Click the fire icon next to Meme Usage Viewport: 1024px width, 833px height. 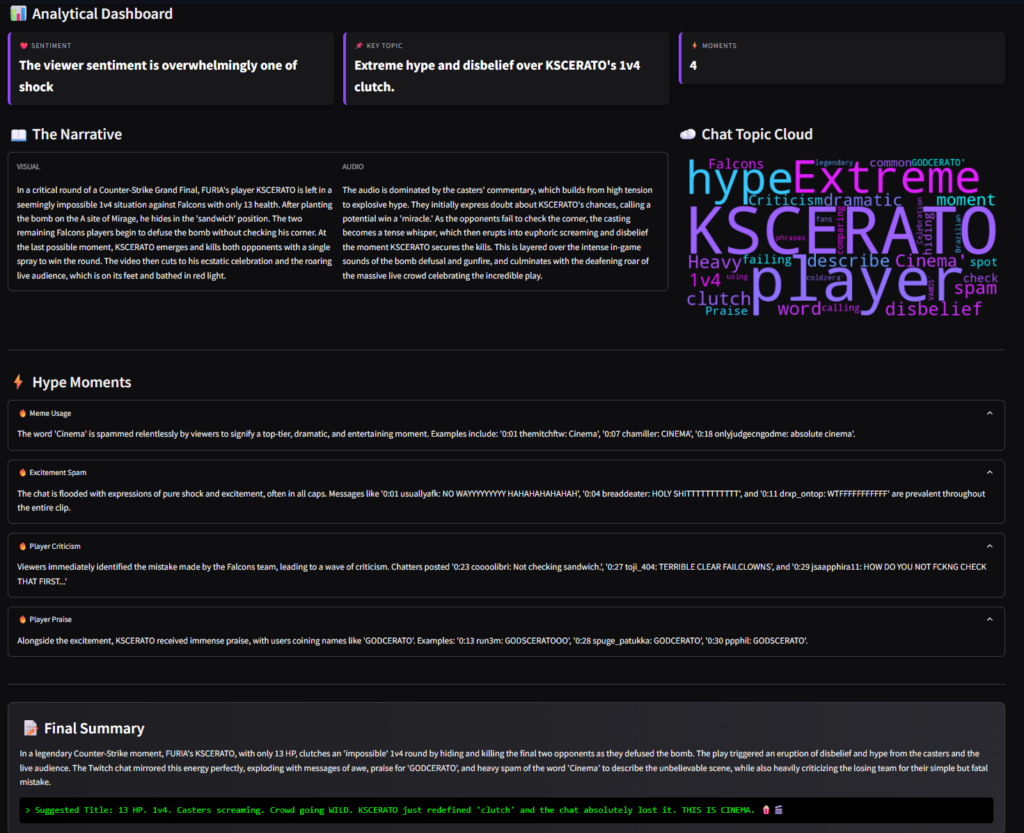[x=22, y=413]
